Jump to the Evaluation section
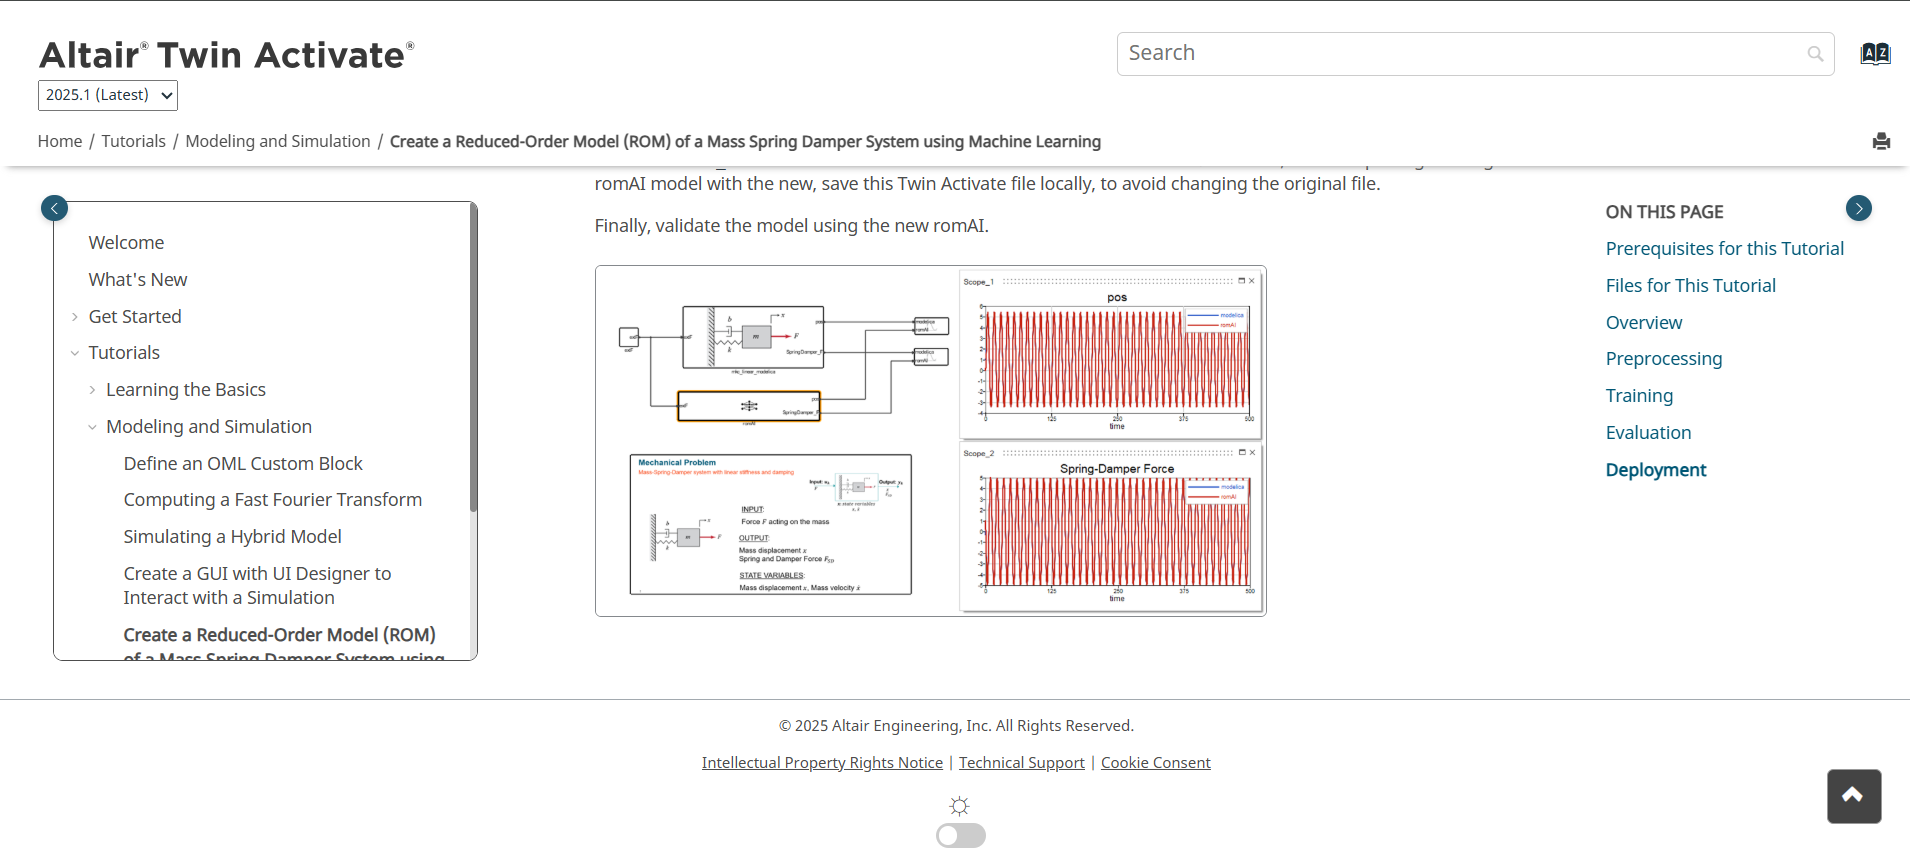Image resolution: width=1910 pixels, height=866 pixels. [1649, 433]
